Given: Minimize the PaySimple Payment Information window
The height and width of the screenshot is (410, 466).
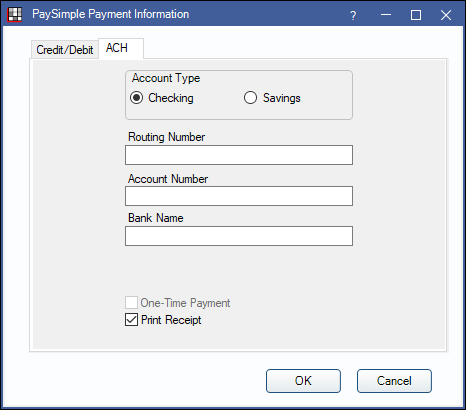Looking at the screenshot, I should pyautogui.click(x=386, y=15).
